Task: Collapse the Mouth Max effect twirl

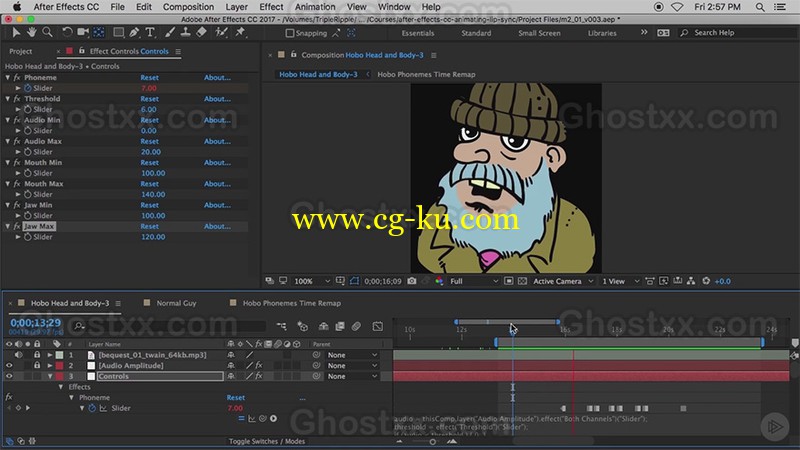Action: (x=8, y=184)
